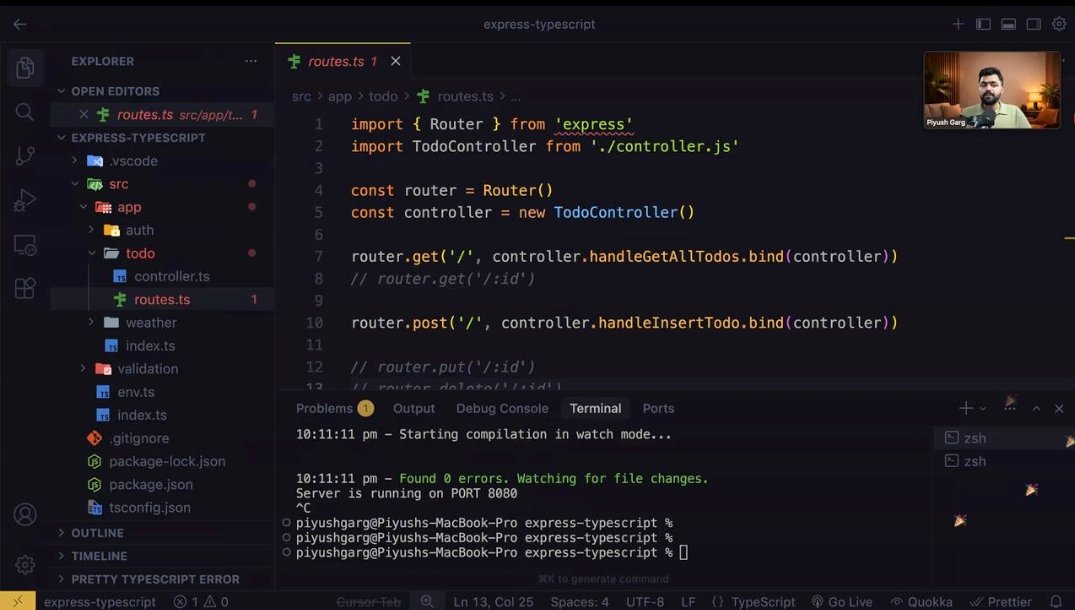Click the errors and warnings indicator in status bar
Viewport: 1075px width, 610px height.
point(196,601)
